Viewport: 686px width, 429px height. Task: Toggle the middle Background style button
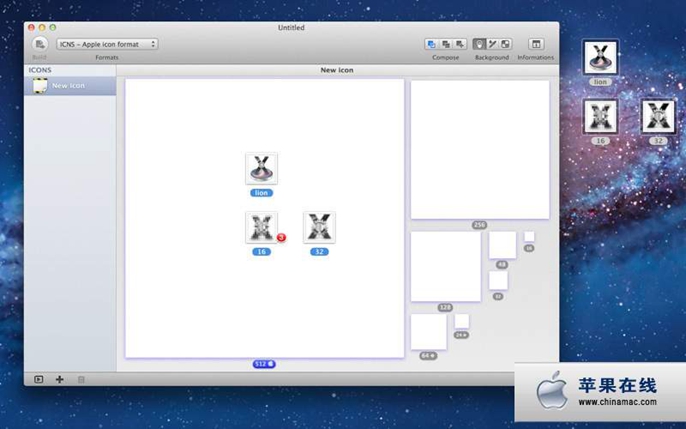492,44
